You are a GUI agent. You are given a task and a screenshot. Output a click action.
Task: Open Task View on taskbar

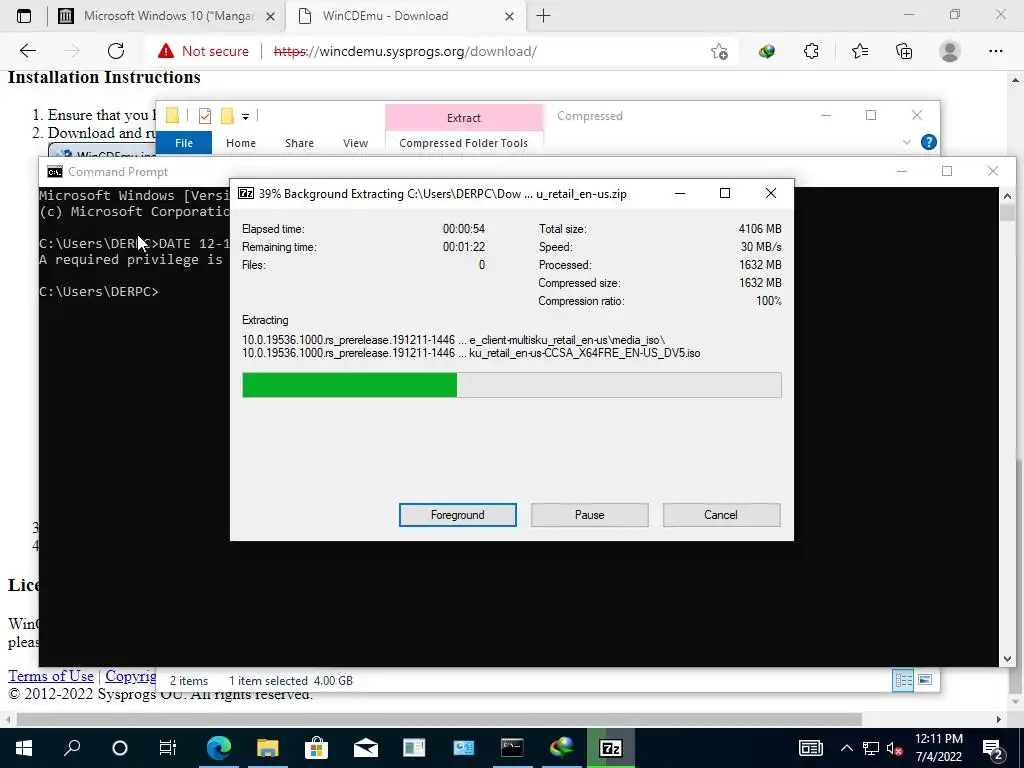click(x=168, y=748)
